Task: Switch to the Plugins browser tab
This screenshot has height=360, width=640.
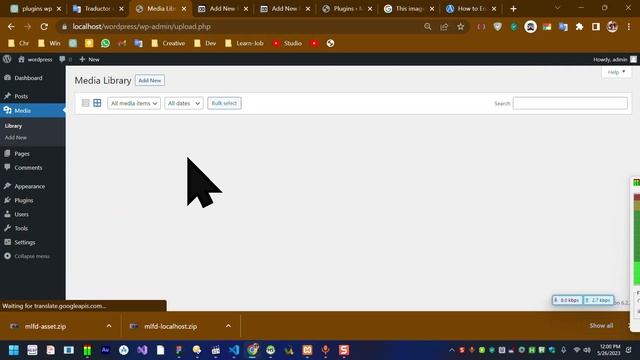Action: point(347,9)
